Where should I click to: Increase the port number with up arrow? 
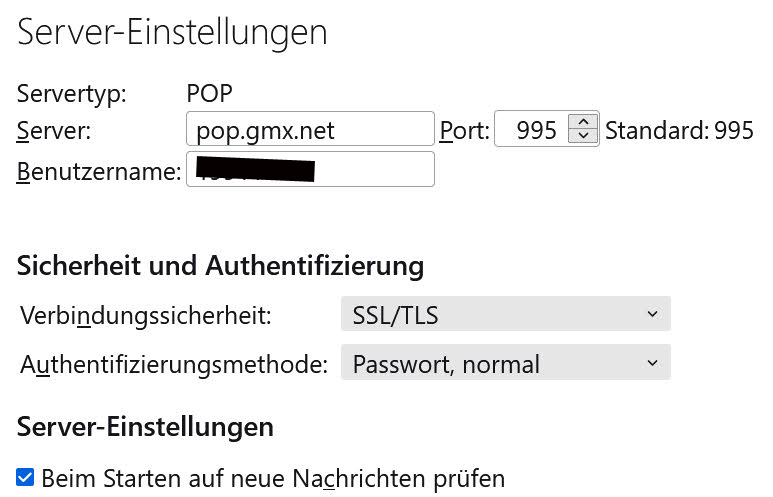(x=583, y=121)
